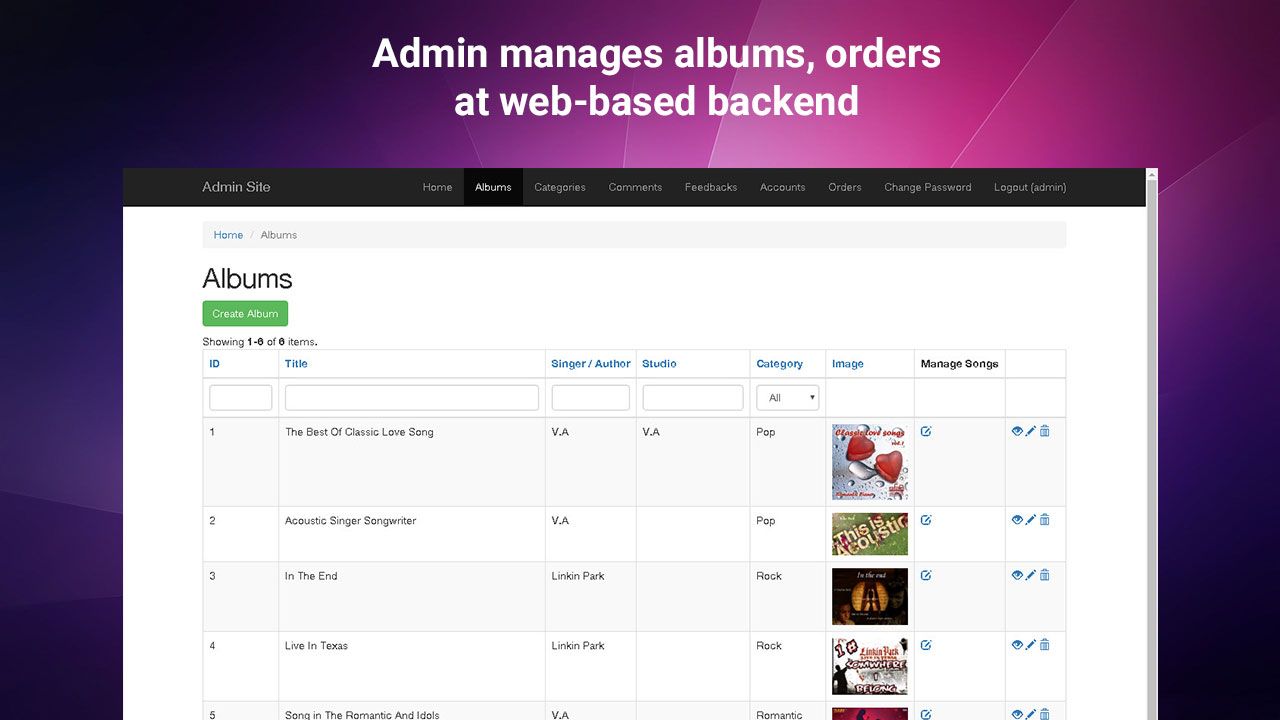Select the Albums navbar tab

tap(493, 187)
